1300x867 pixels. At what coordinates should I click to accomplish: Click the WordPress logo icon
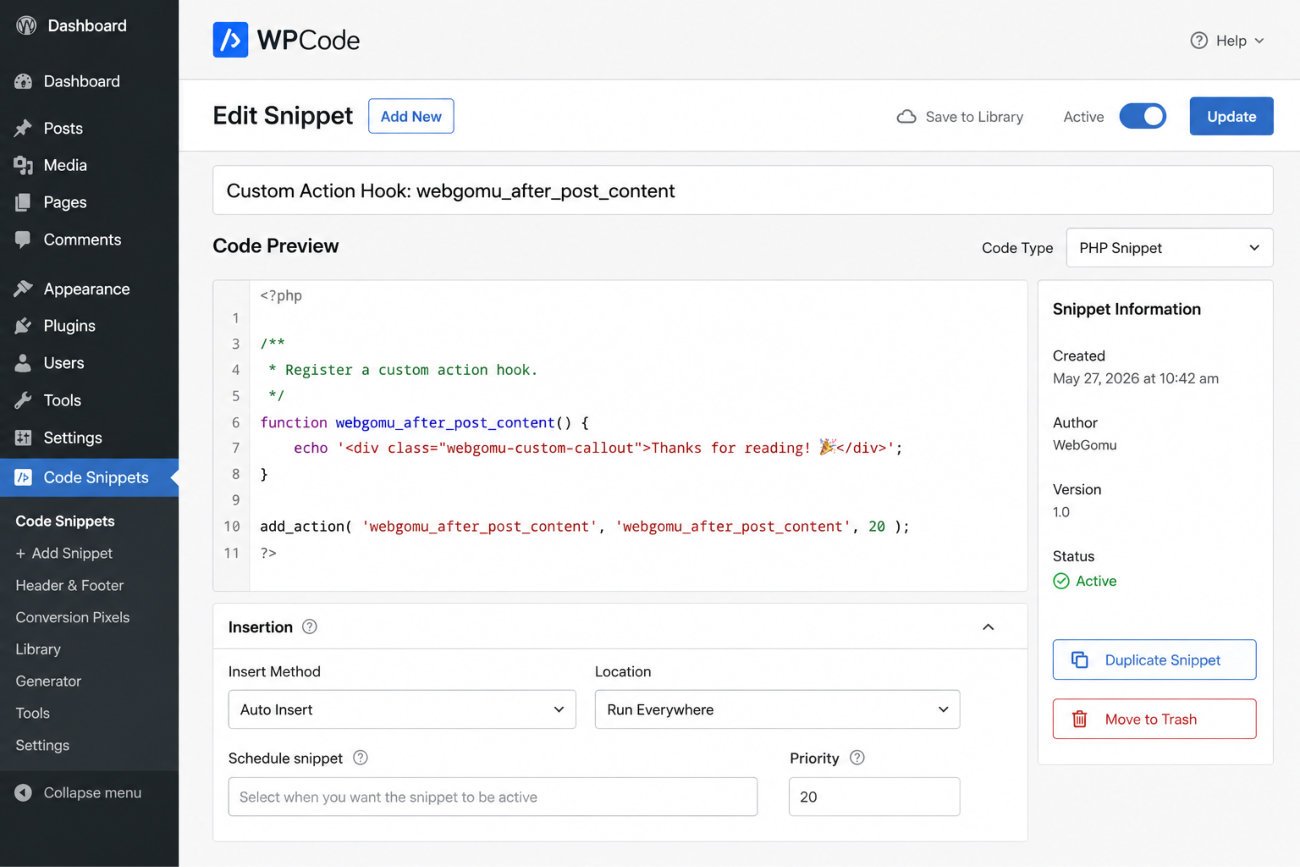click(26, 26)
